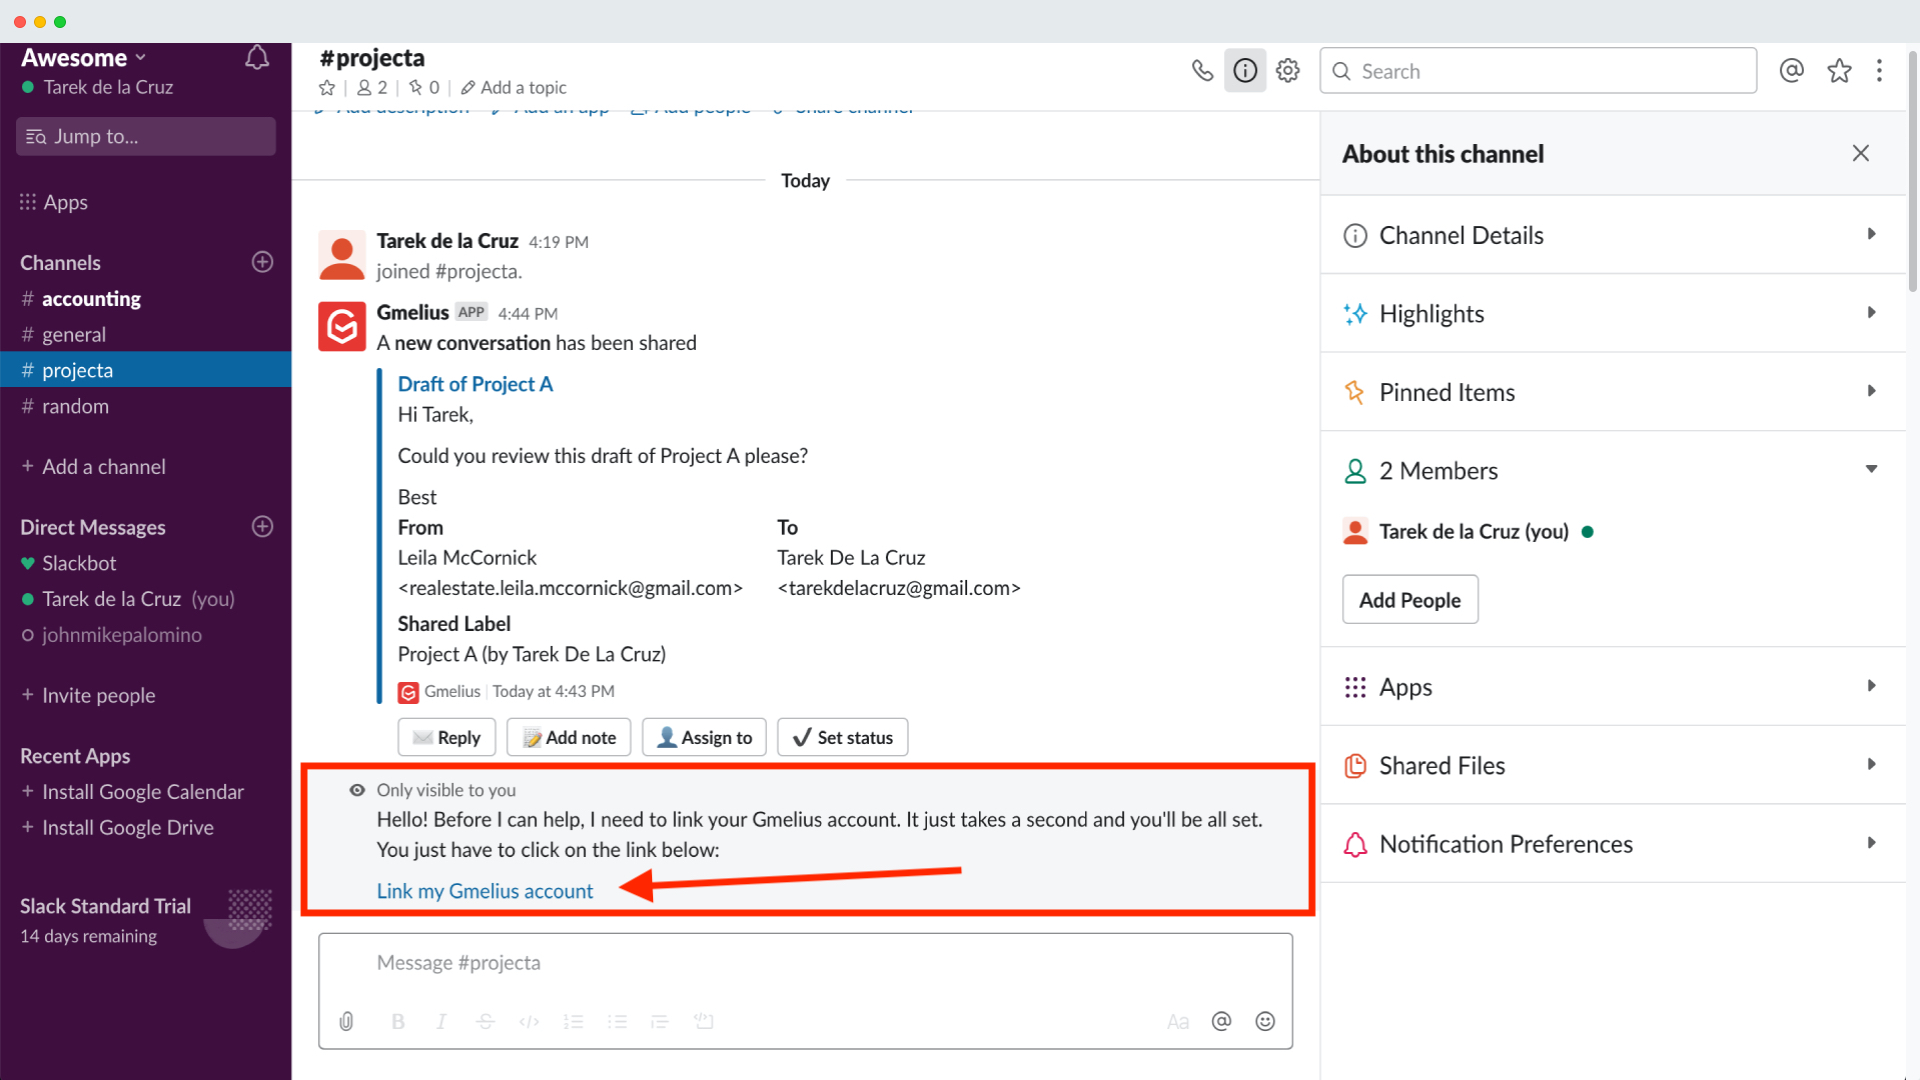This screenshot has width=1920, height=1080.
Task: Click the Assign to button
Action: point(704,737)
